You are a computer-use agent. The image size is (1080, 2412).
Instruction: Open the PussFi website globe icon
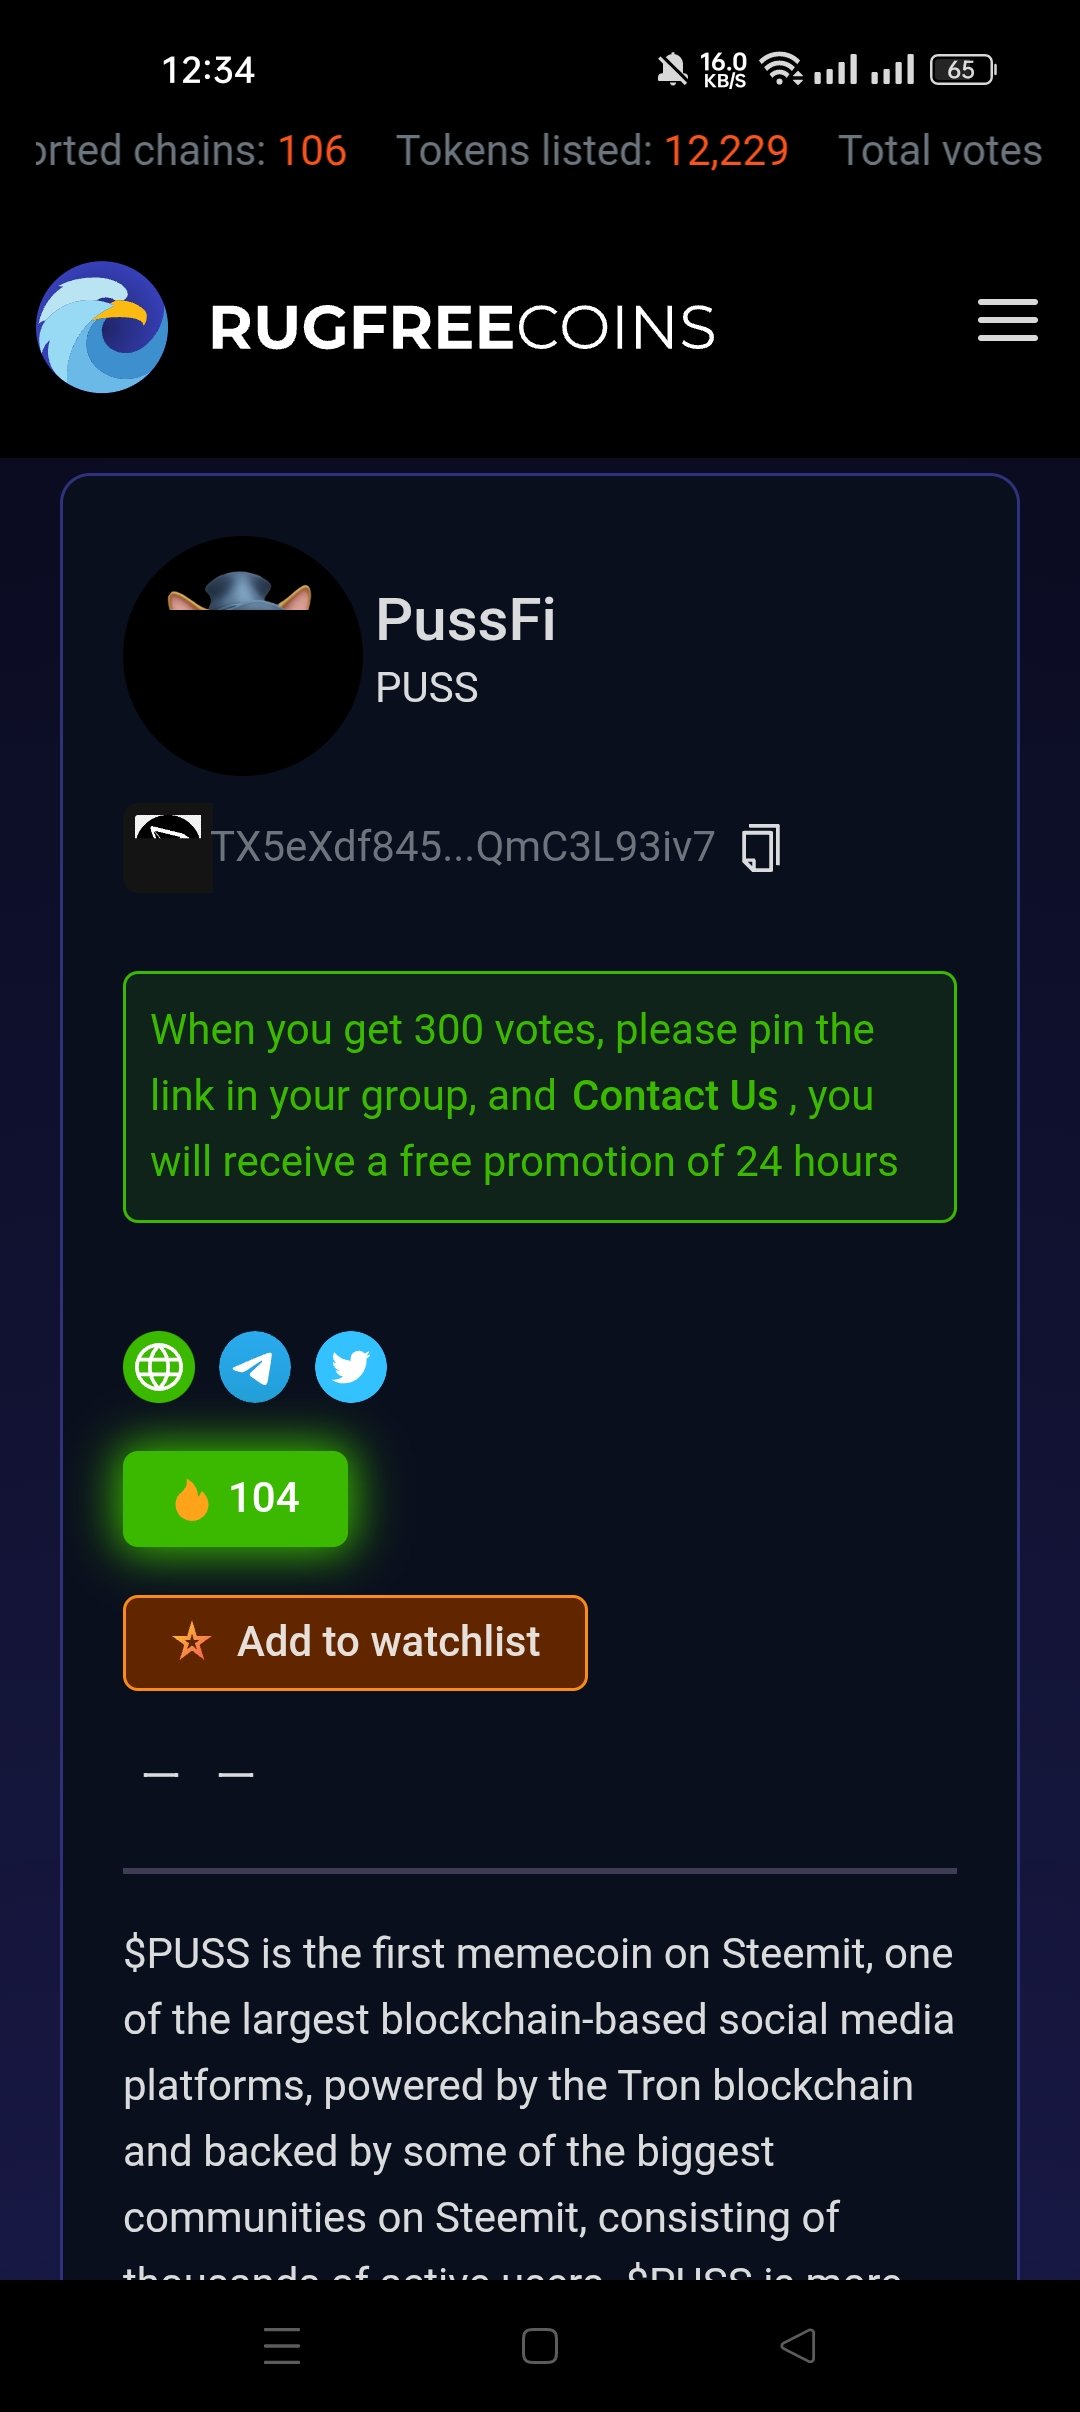tap(159, 1367)
